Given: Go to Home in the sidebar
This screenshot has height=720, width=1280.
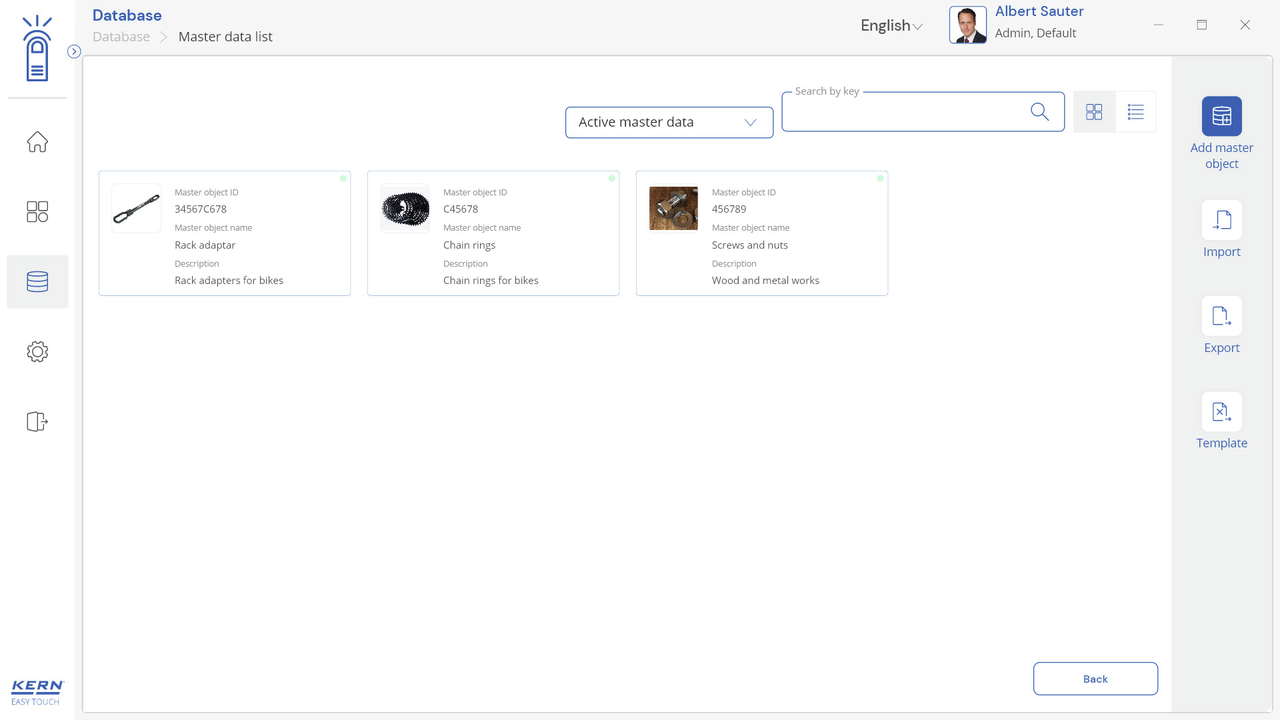Looking at the screenshot, I should (37, 142).
